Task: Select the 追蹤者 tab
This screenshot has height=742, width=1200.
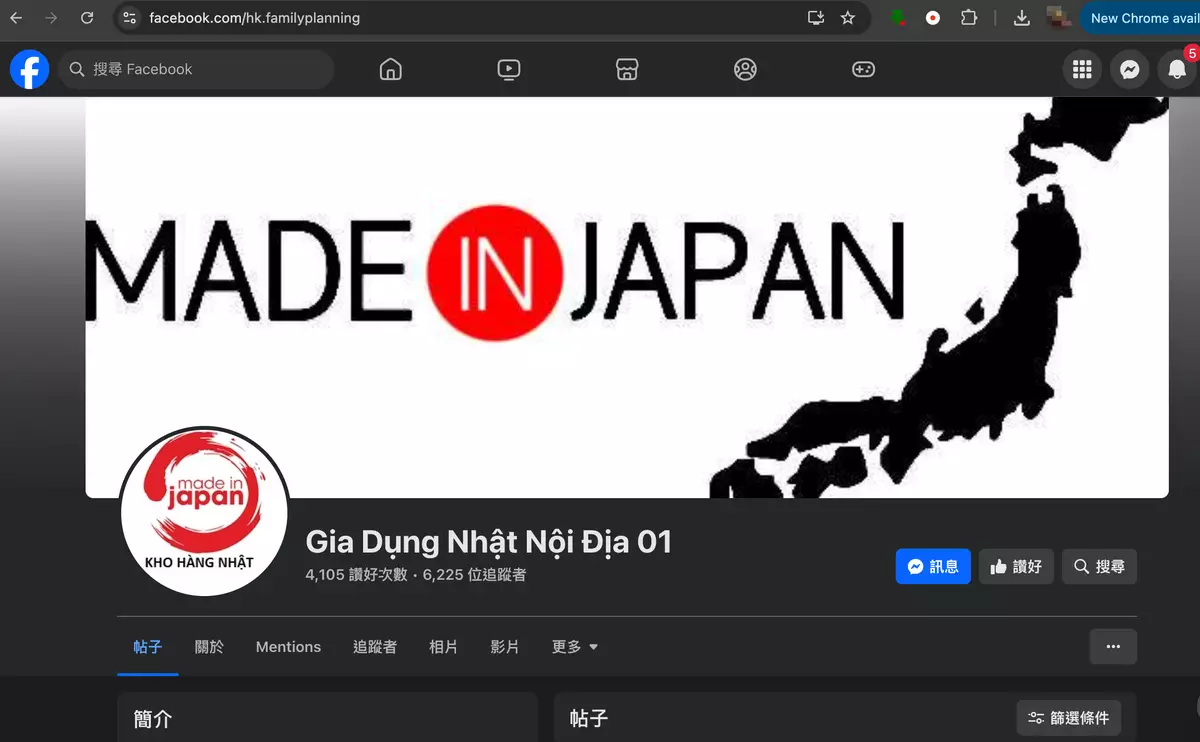Action: coord(375,647)
